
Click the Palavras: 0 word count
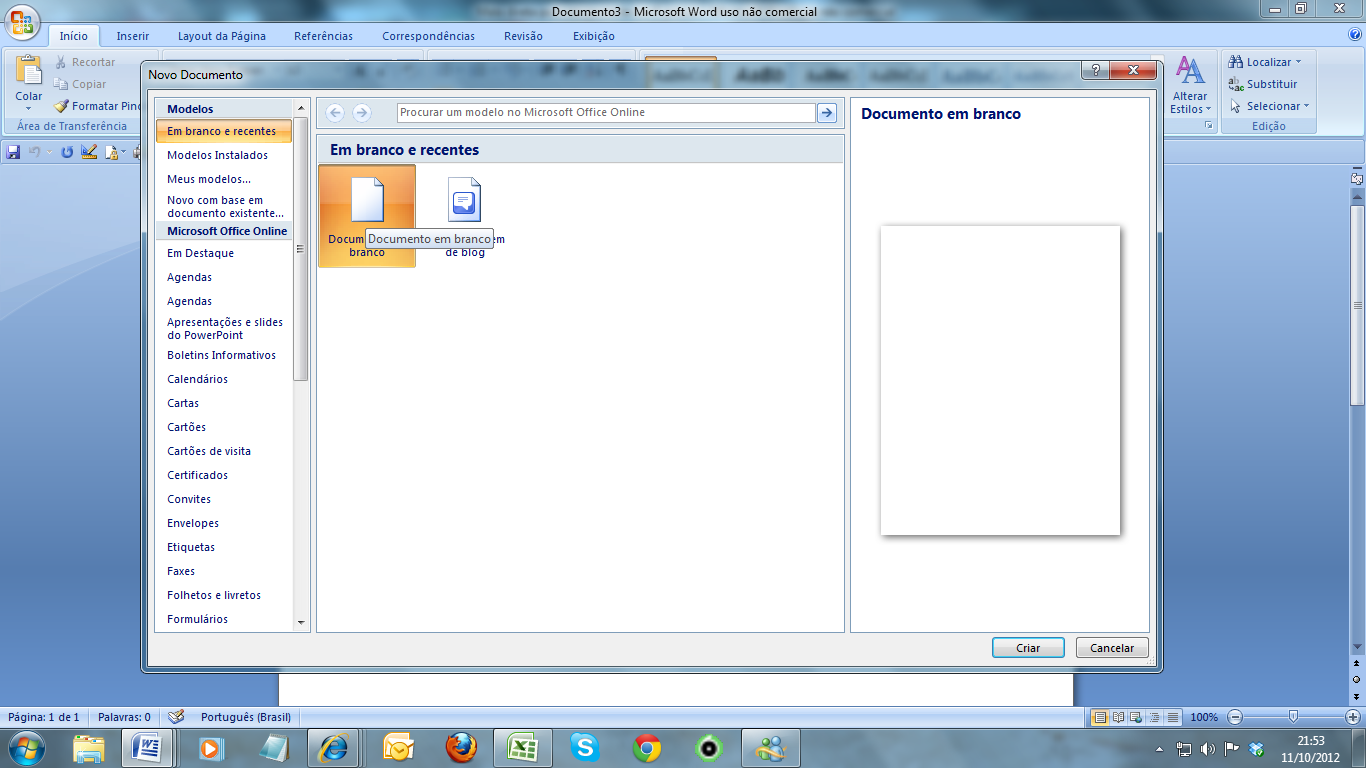(124, 717)
